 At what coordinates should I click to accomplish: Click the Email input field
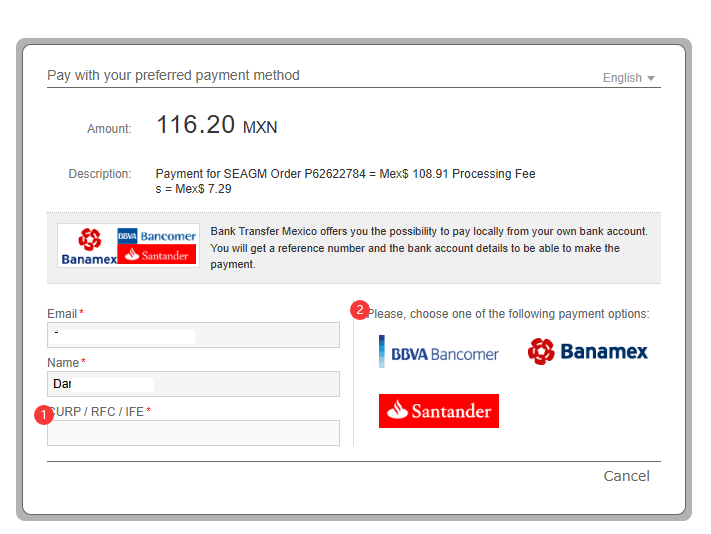pyautogui.click(x=193, y=335)
